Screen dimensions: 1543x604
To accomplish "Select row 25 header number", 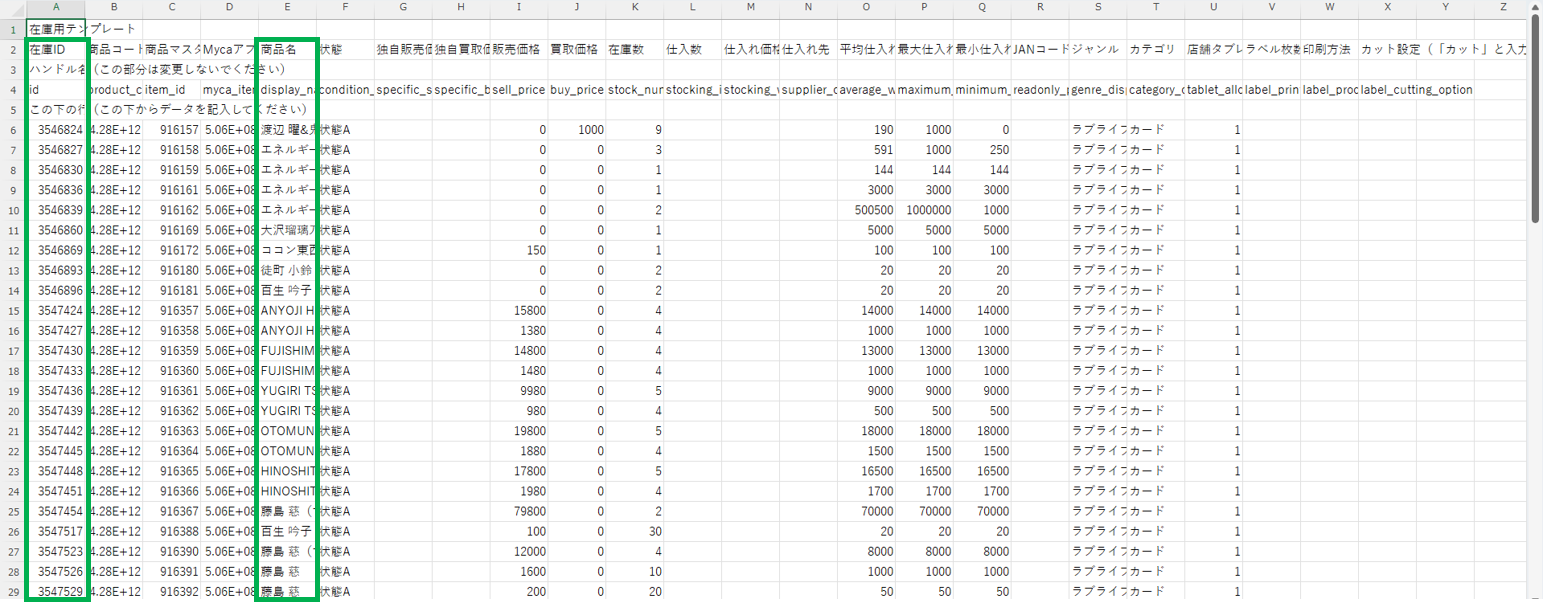I will tap(13, 511).
